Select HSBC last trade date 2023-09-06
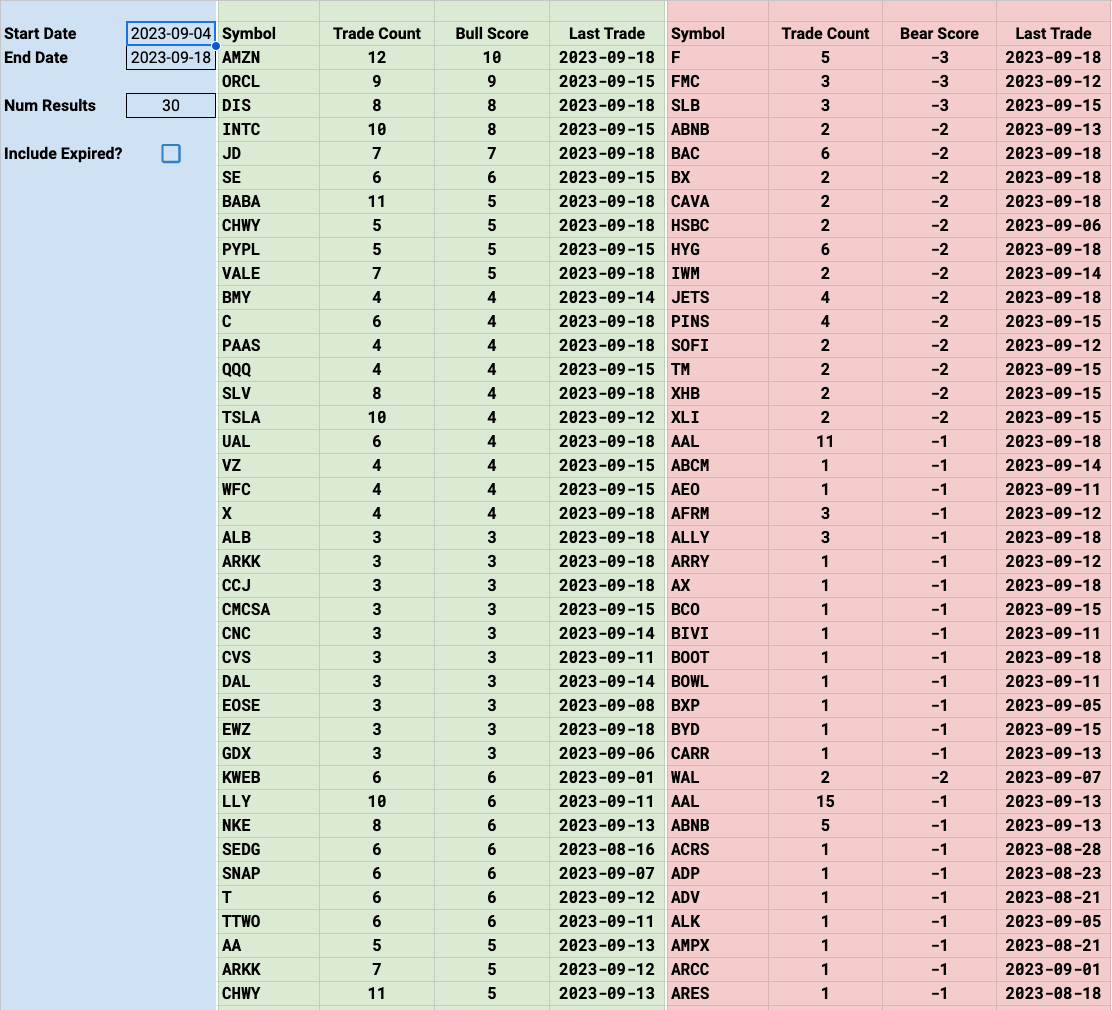 point(1053,226)
